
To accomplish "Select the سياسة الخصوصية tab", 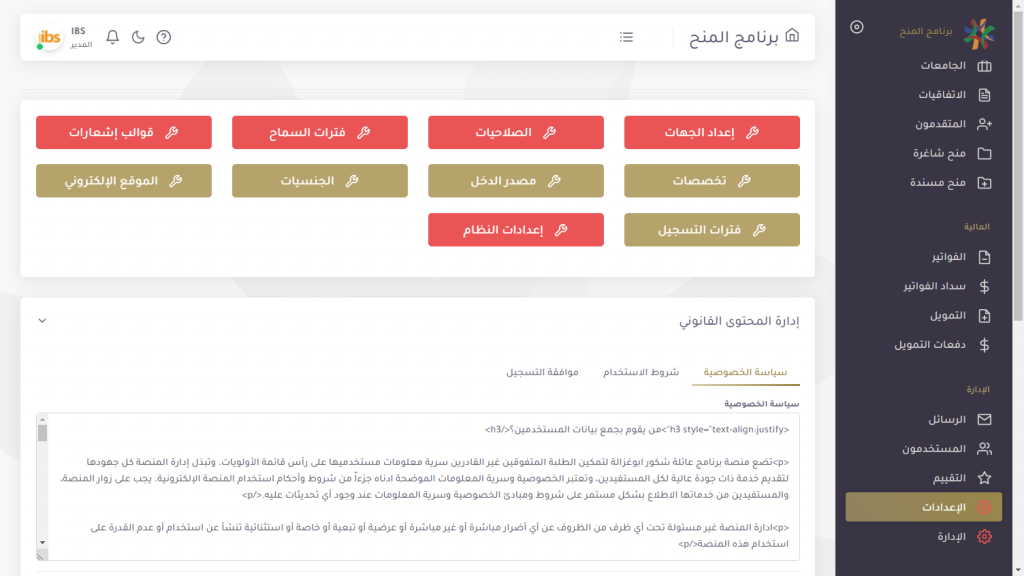I will pos(746,372).
